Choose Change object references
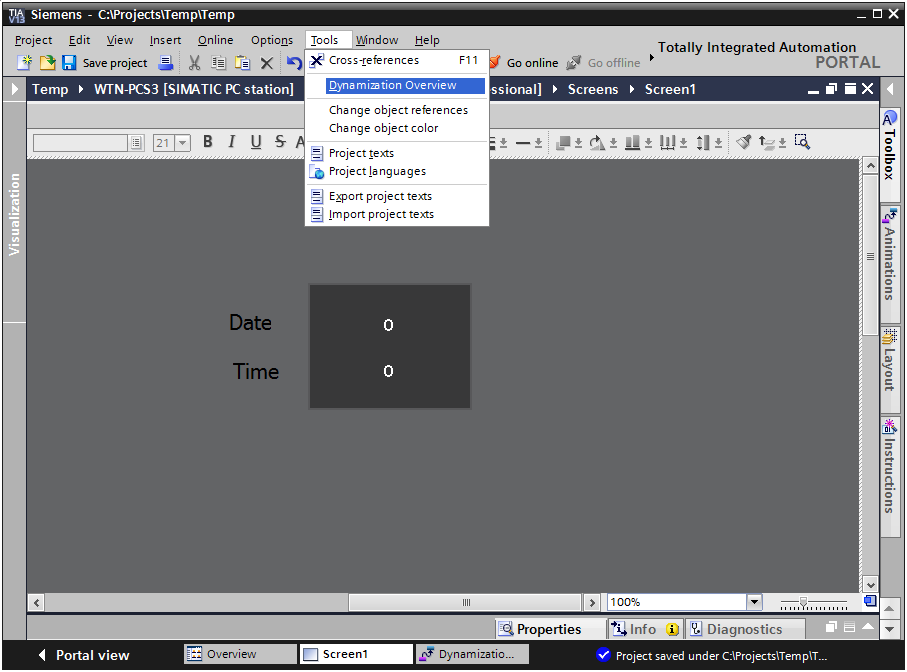This screenshot has height=672, width=907. coord(397,110)
